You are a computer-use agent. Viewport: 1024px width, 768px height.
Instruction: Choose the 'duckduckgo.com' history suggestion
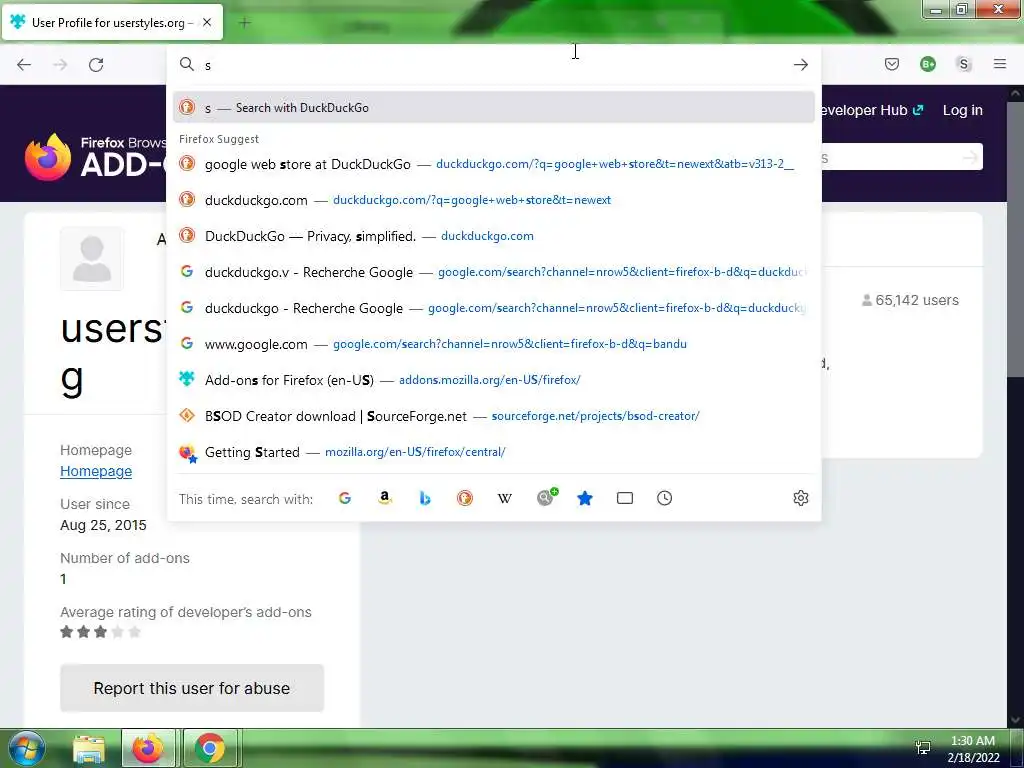pos(494,200)
